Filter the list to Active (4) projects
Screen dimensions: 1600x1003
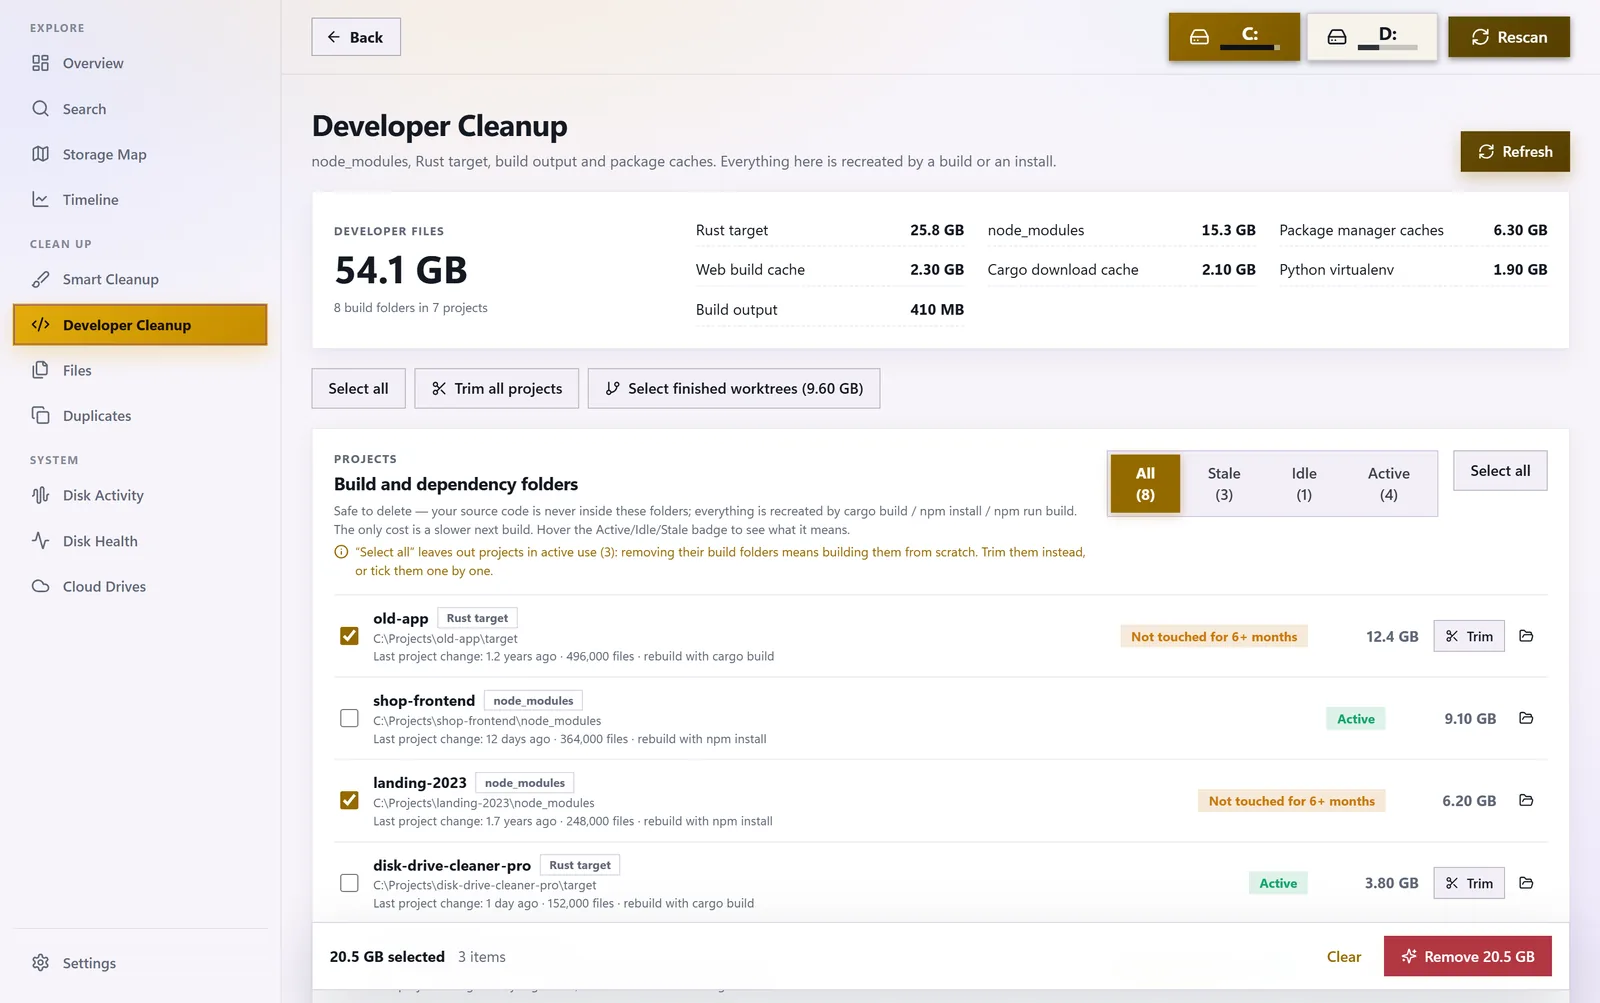pos(1388,484)
